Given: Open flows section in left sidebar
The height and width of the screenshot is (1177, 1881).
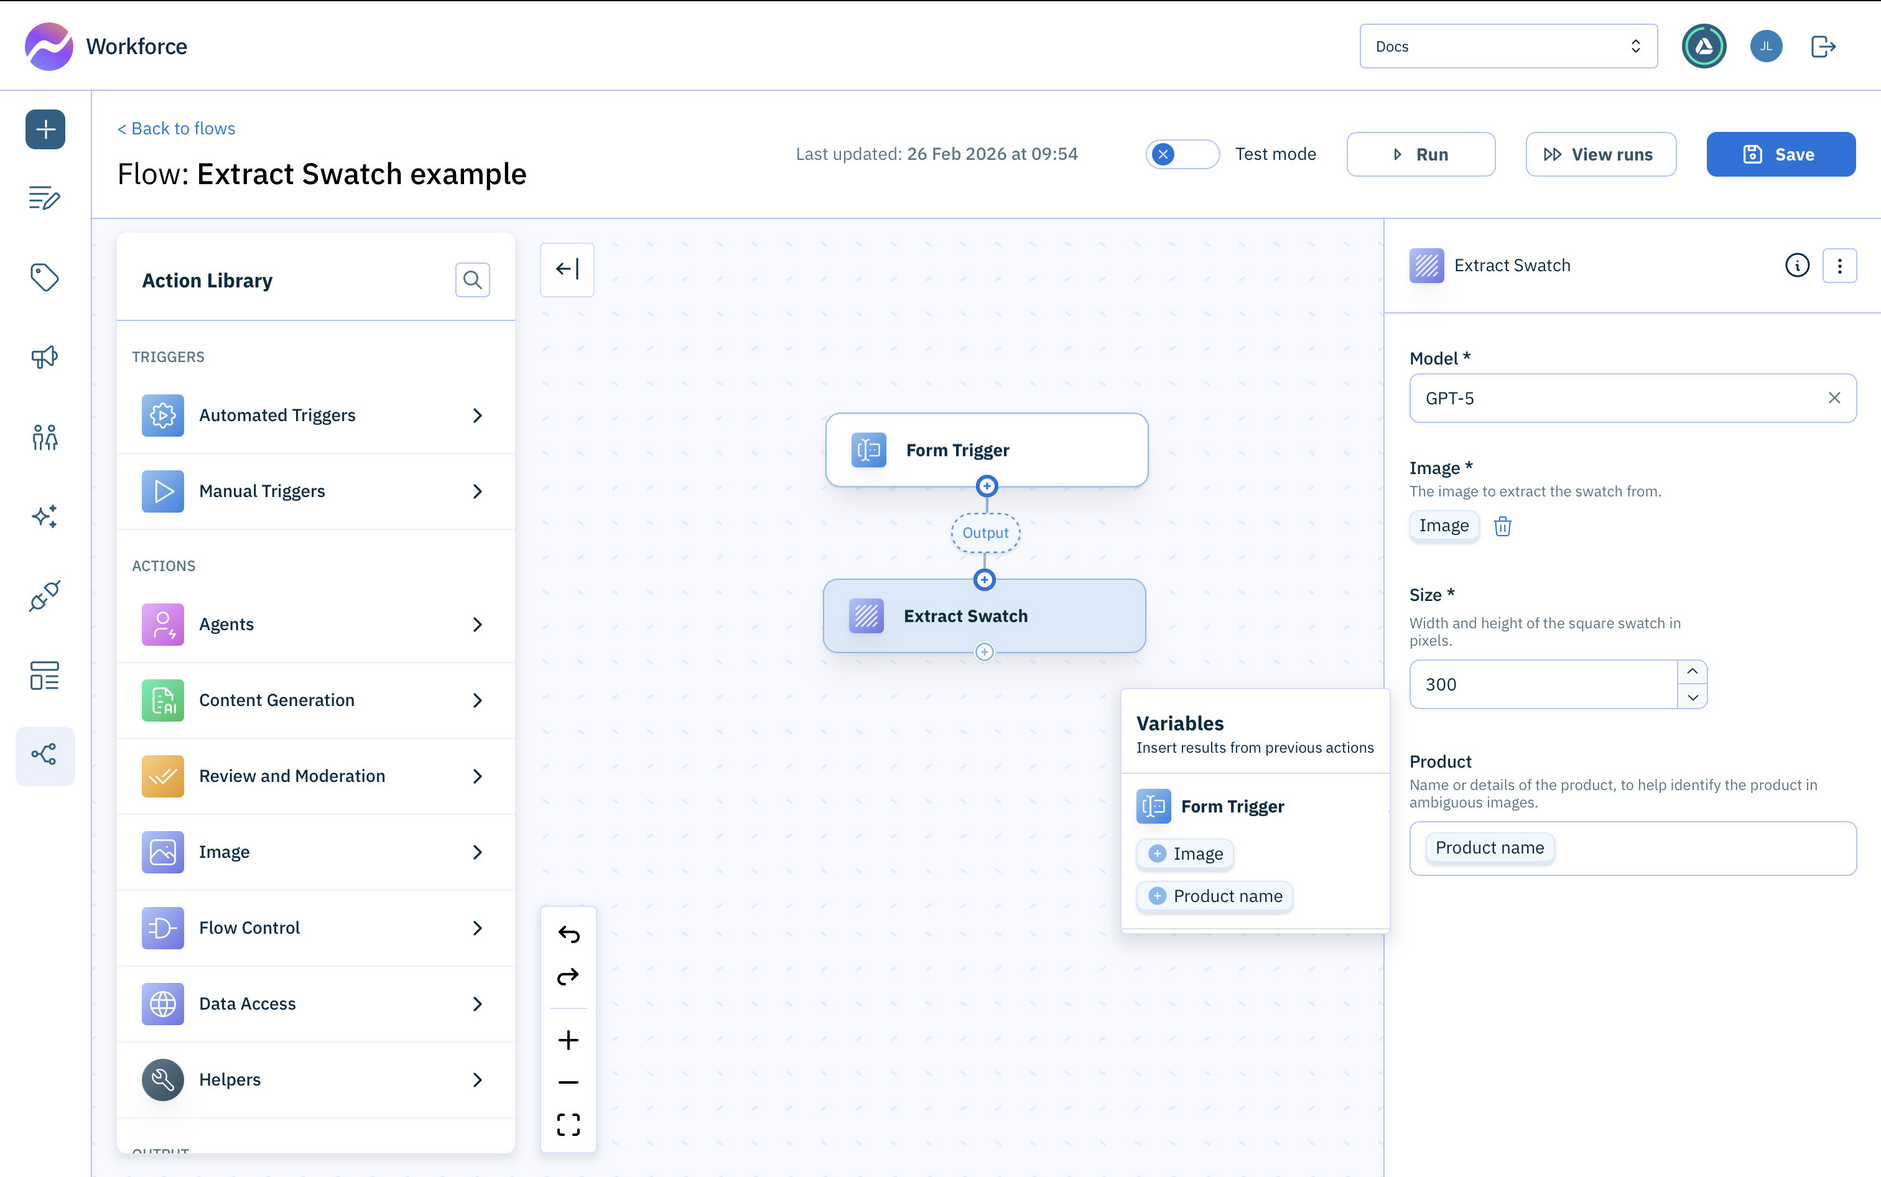Looking at the screenshot, I should coord(45,755).
